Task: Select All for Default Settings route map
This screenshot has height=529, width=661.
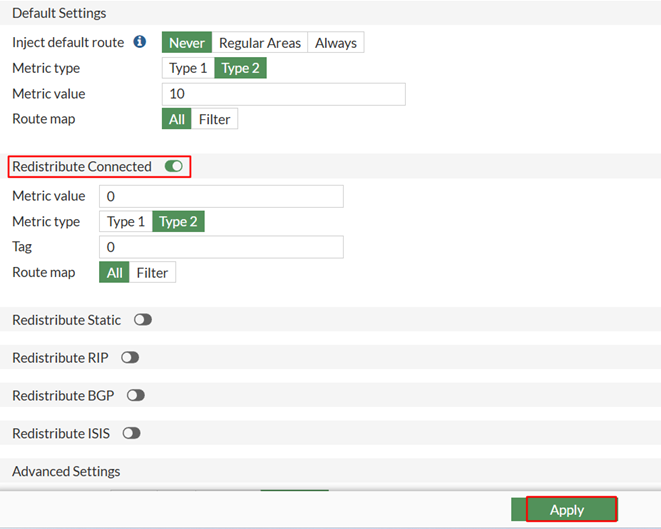Action: [177, 119]
